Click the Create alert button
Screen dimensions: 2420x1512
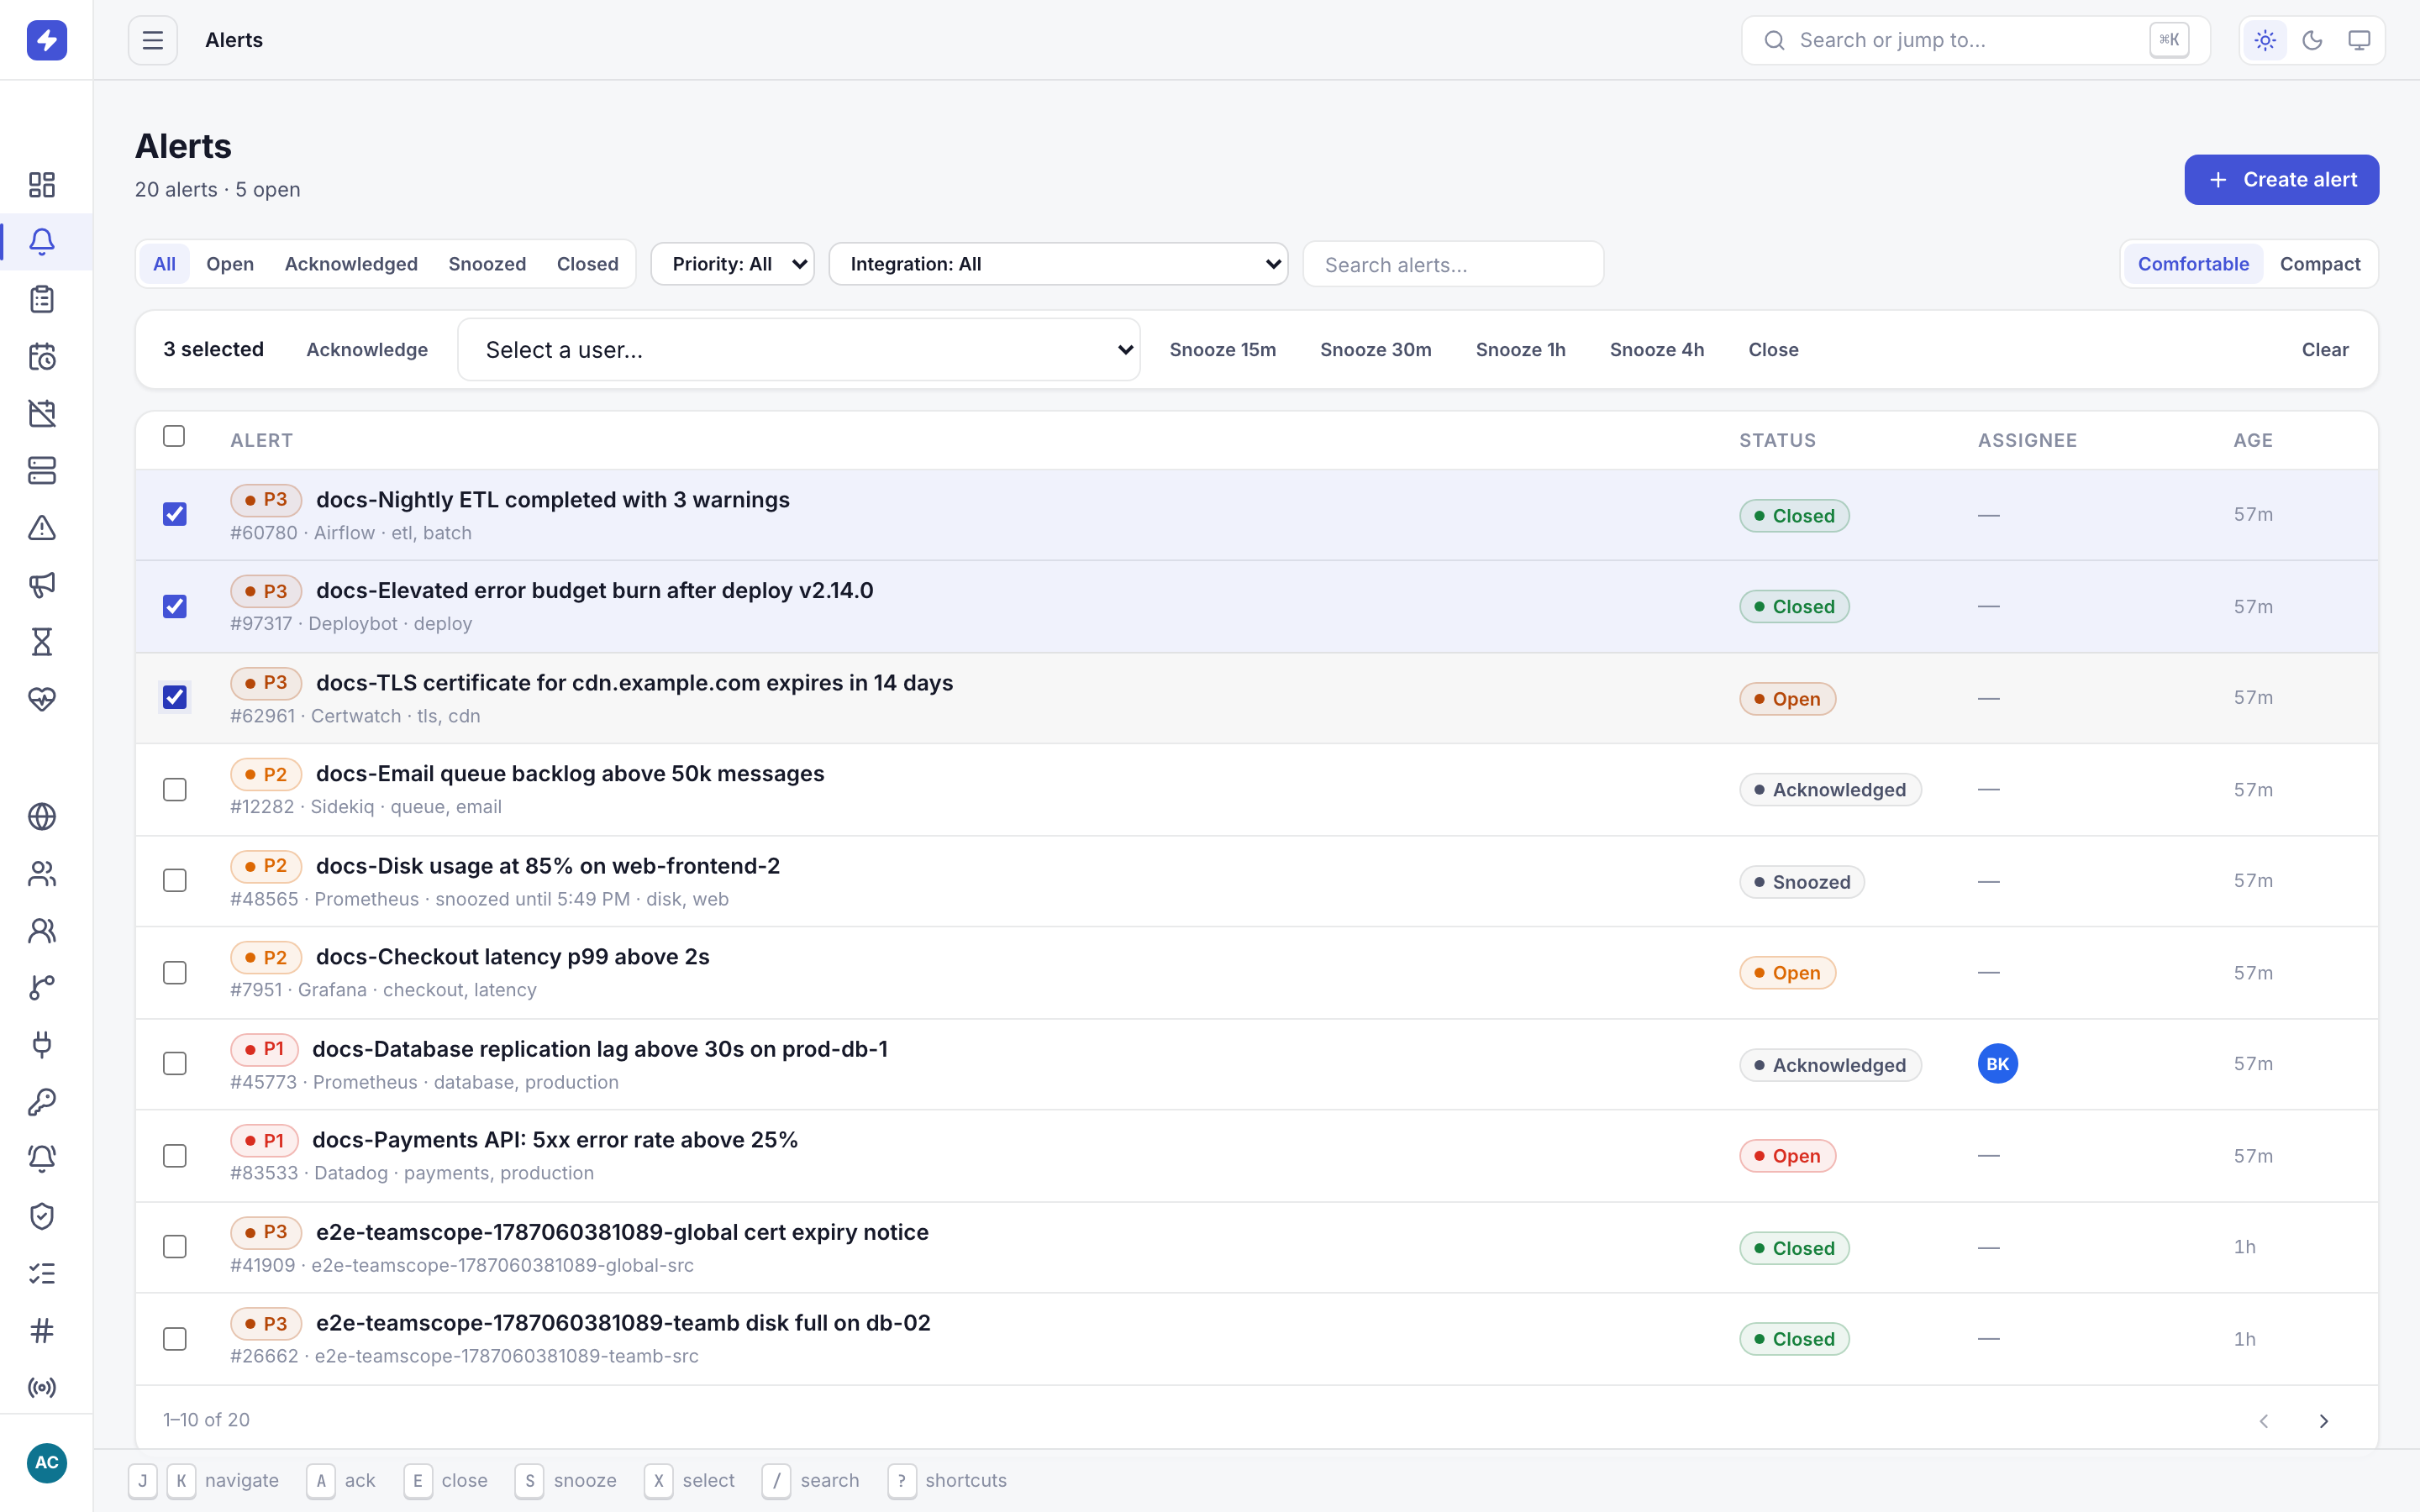2281,180
